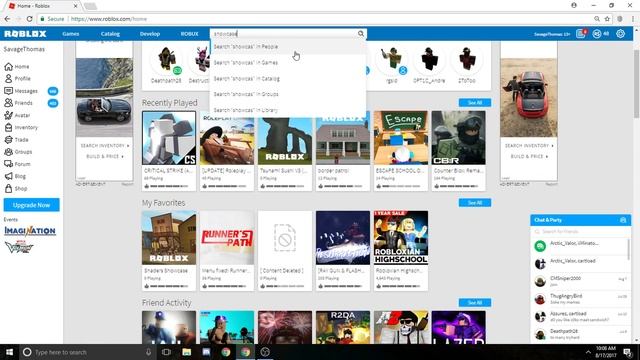Viewport: 640px width, 360px height.
Task: Click the Imagination event banner
Action: (30, 231)
